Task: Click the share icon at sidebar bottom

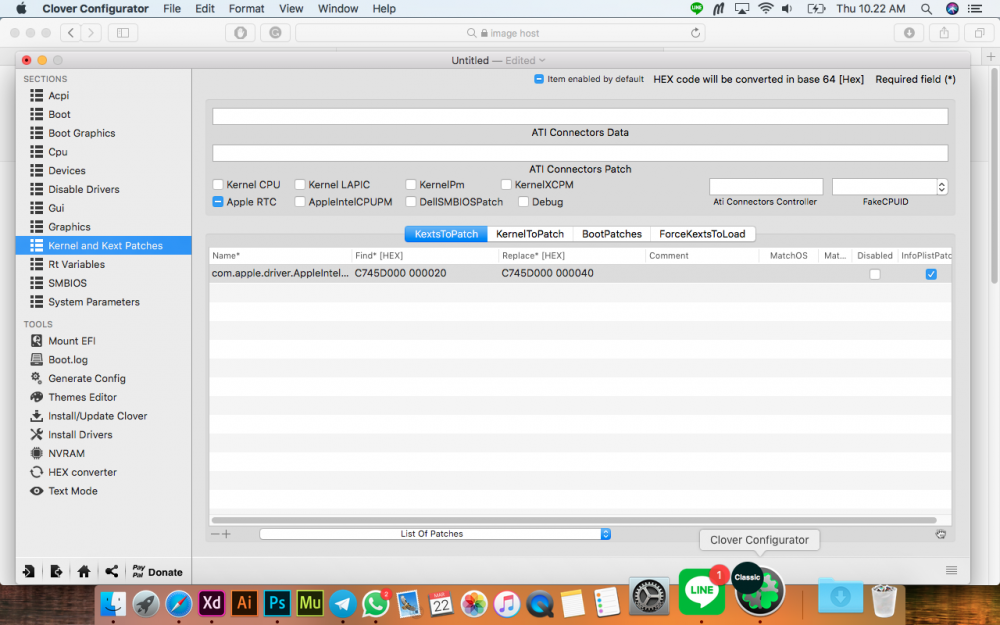Action: (112, 571)
